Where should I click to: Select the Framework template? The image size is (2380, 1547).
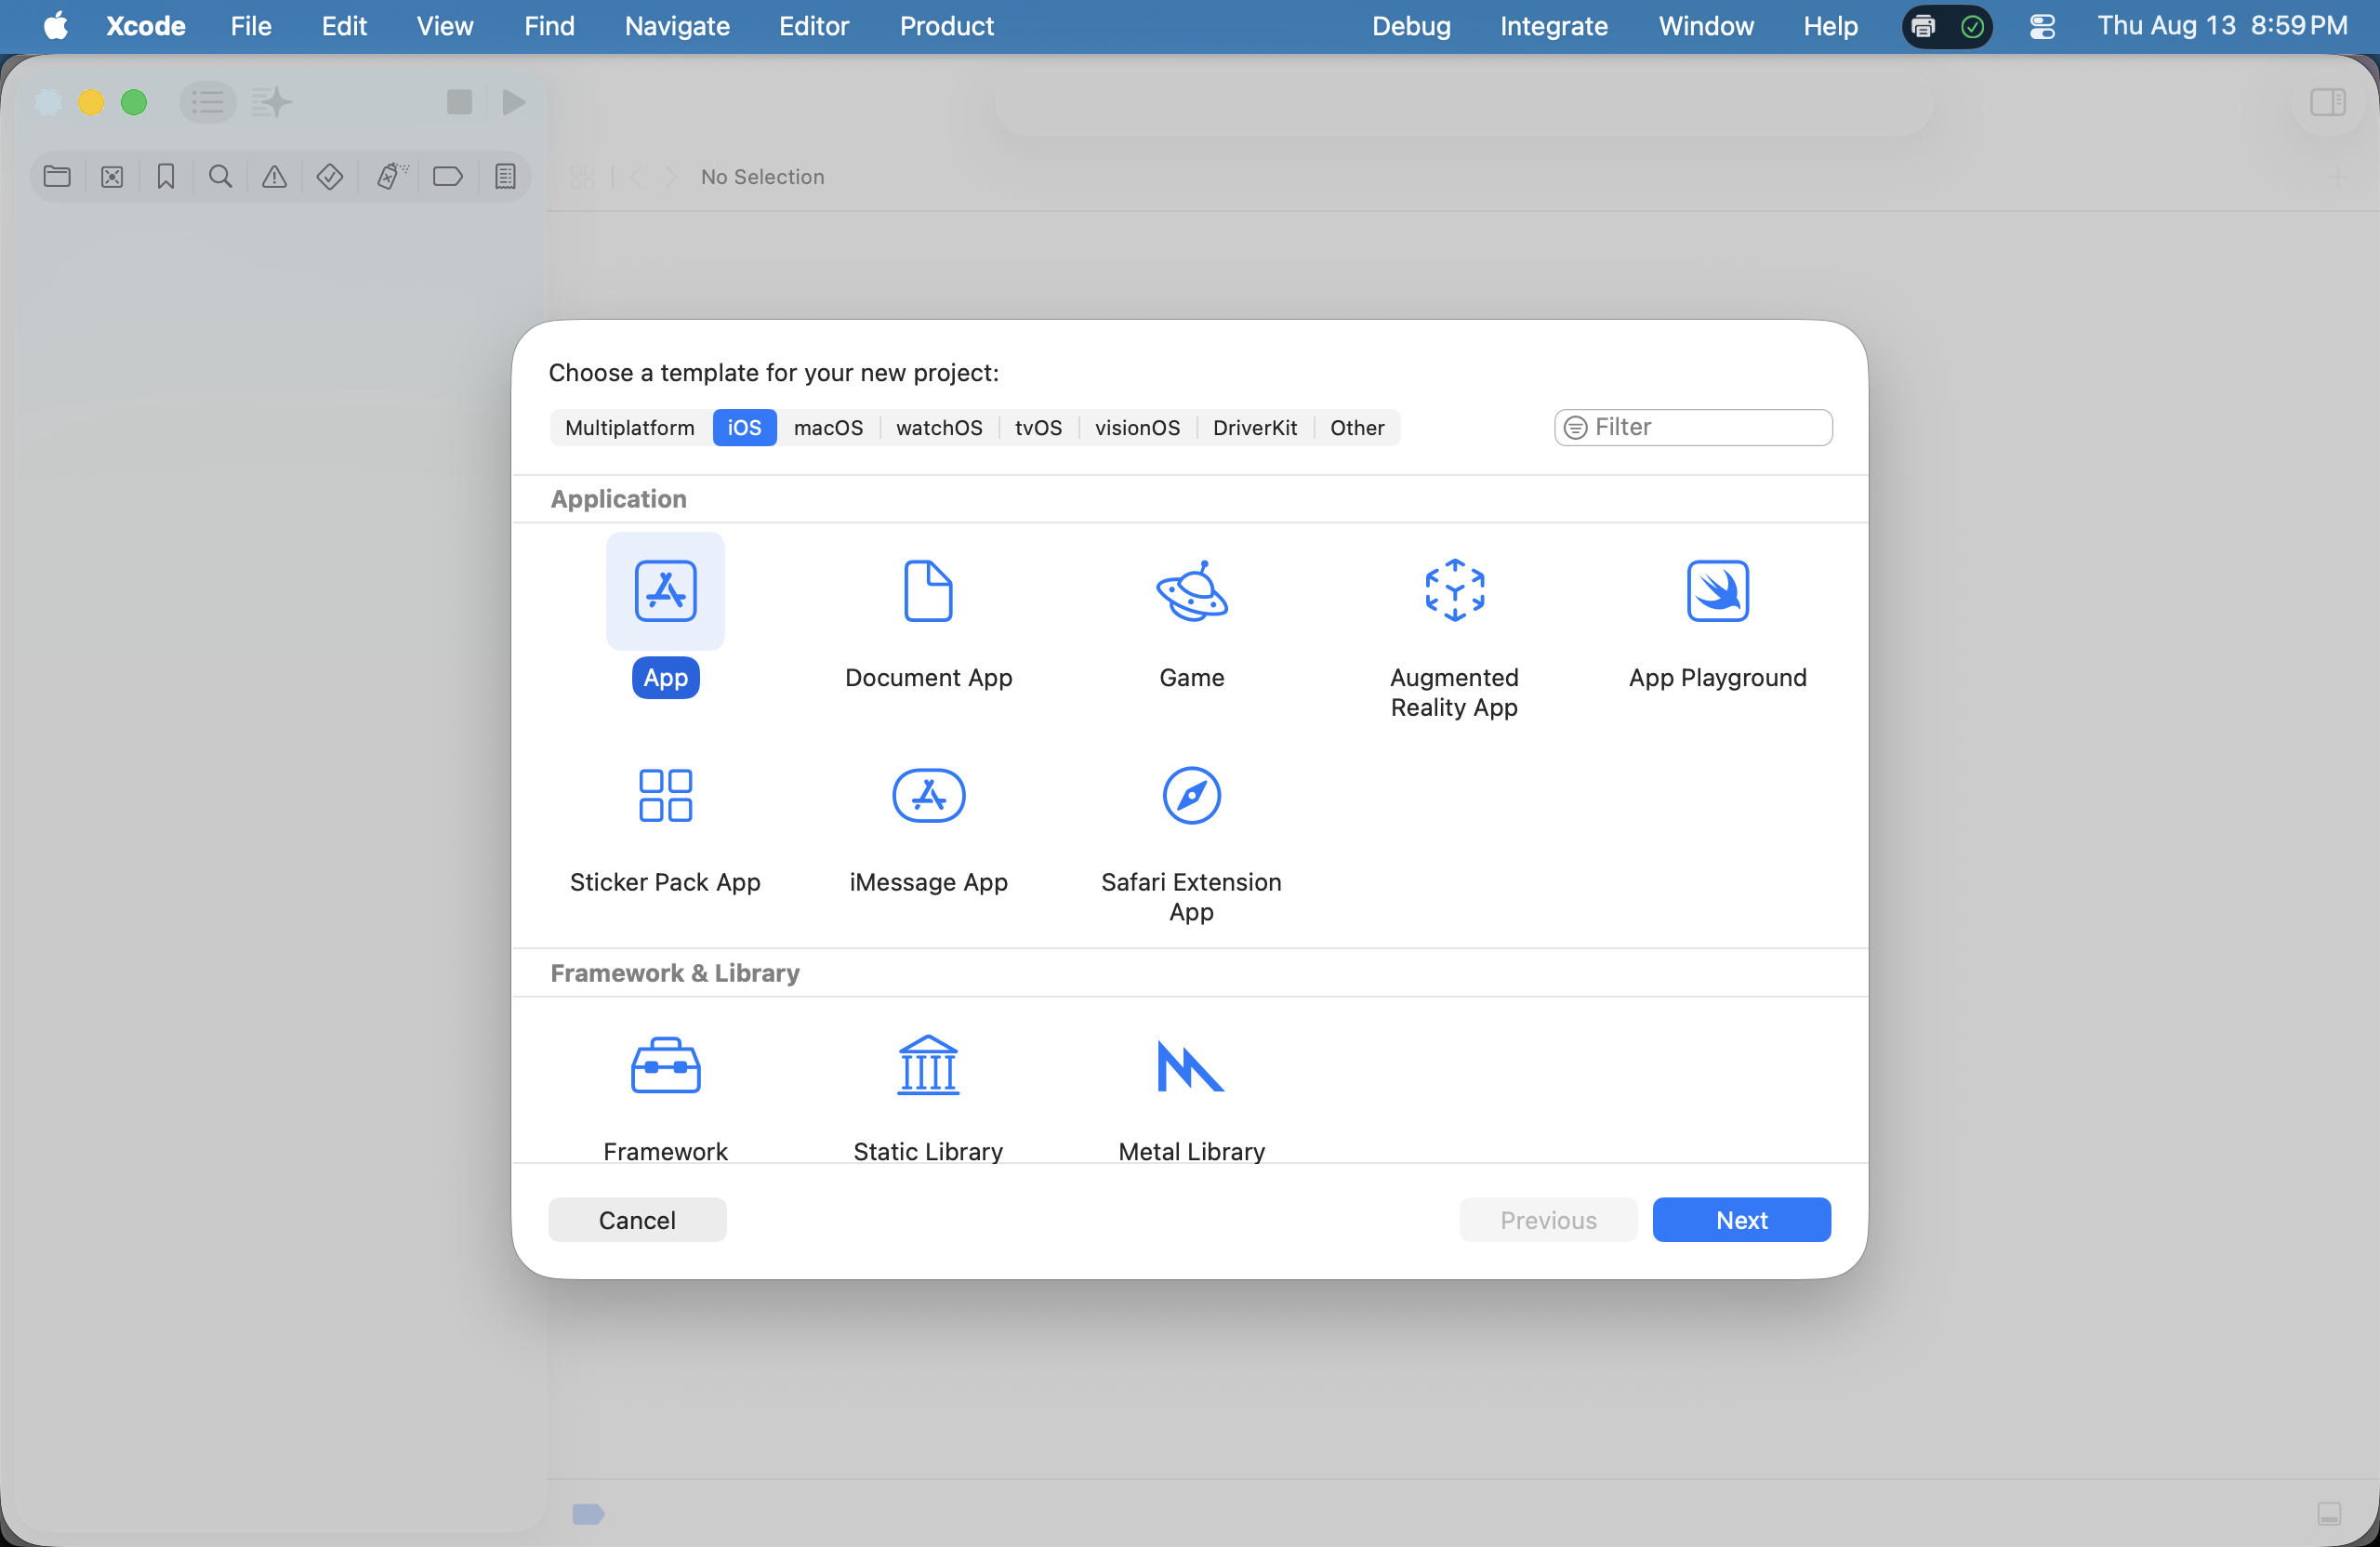pos(665,1066)
